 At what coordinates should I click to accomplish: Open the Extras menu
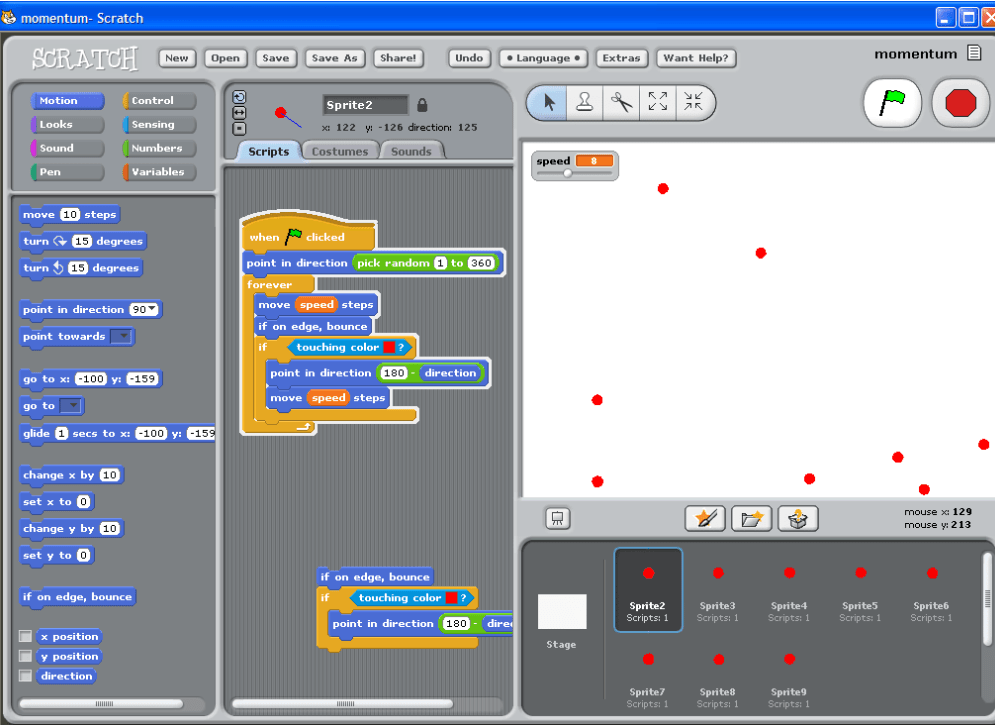[621, 58]
